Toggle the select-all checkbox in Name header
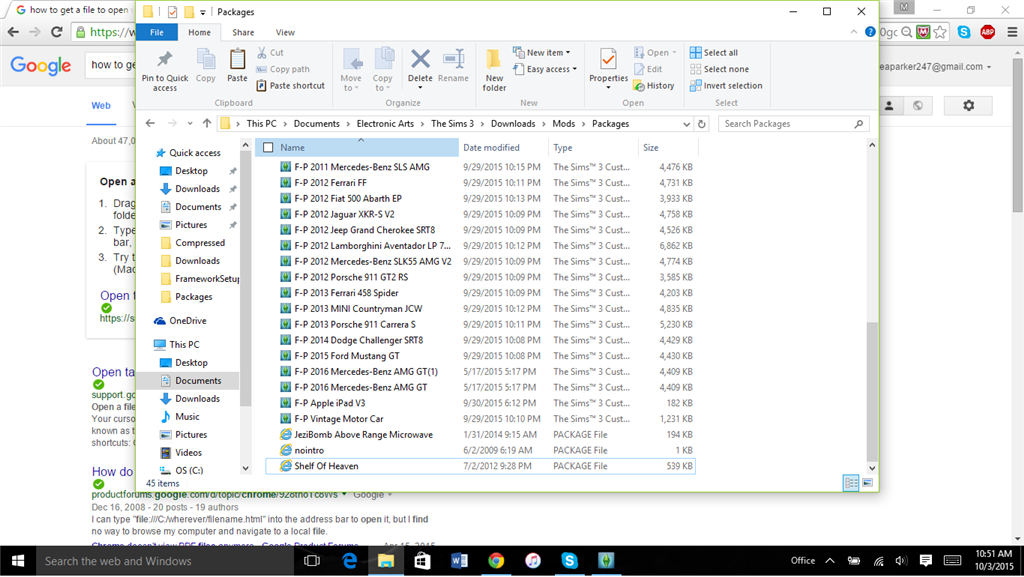This screenshot has height=577, width=1024. [268, 148]
